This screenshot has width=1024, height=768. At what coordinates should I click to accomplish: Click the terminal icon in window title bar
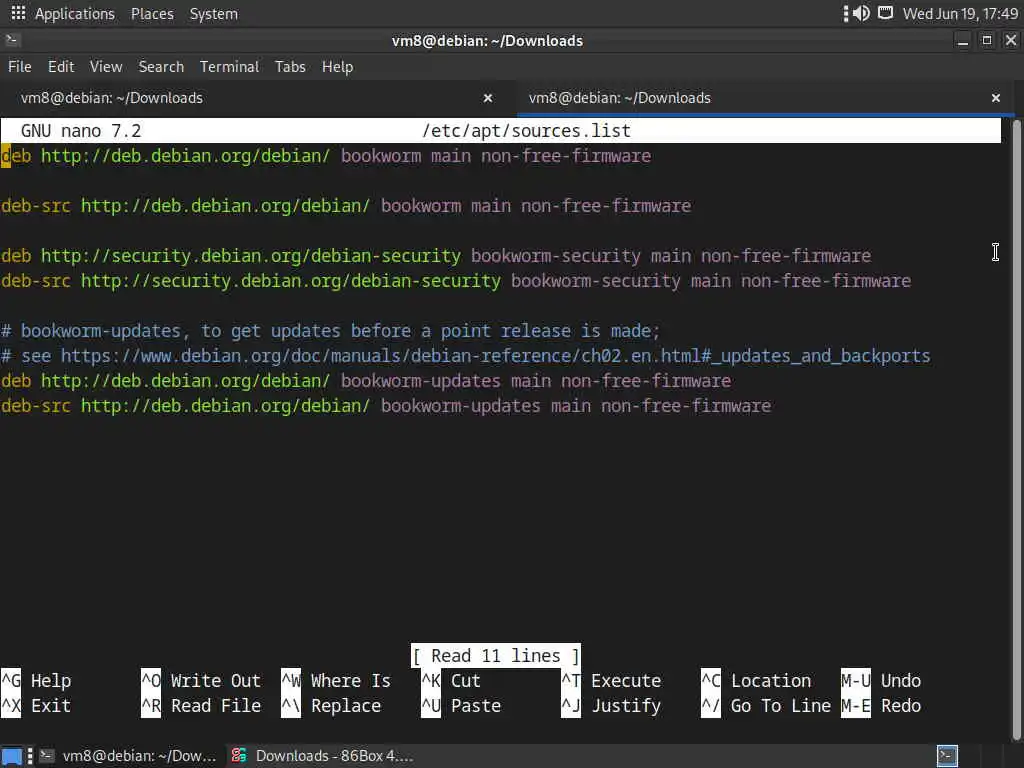point(12,40)
